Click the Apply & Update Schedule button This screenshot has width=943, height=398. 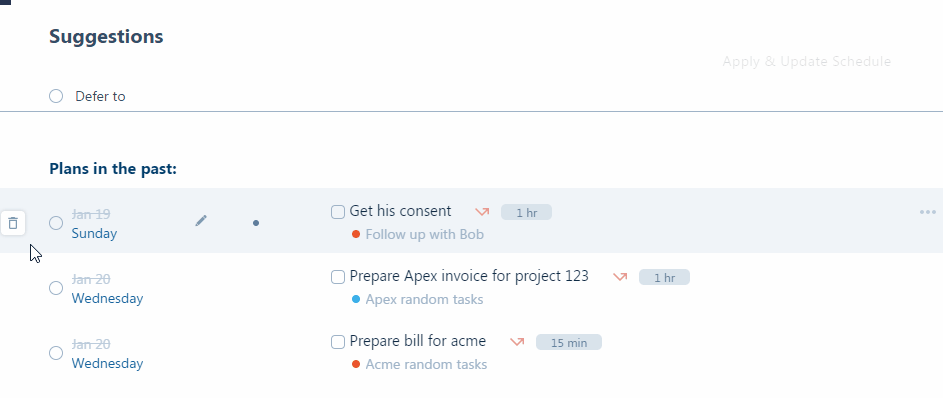pos(806,61)
